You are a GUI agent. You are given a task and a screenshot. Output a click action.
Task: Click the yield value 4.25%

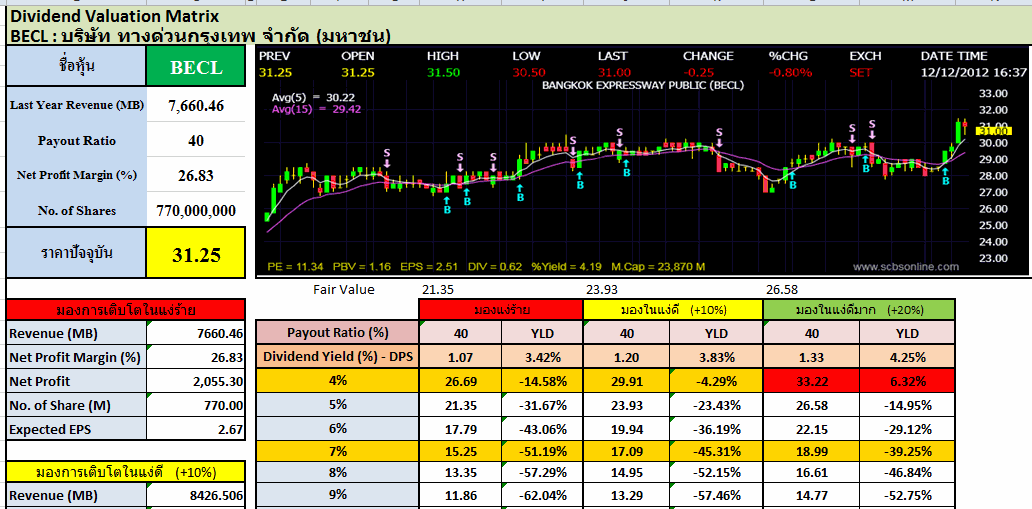click(x=907, y=357)
